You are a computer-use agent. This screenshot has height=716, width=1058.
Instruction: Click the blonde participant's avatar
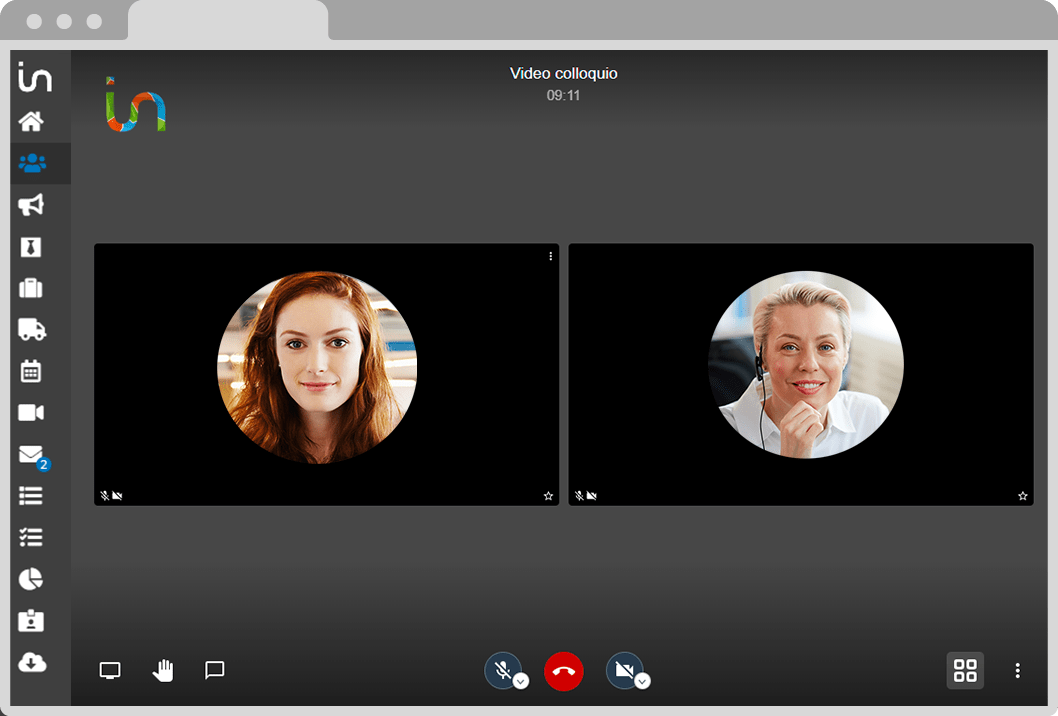806,364
